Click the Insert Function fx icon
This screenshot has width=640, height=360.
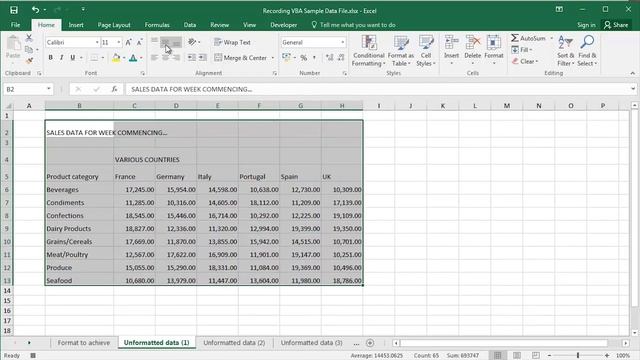[115, 89]
